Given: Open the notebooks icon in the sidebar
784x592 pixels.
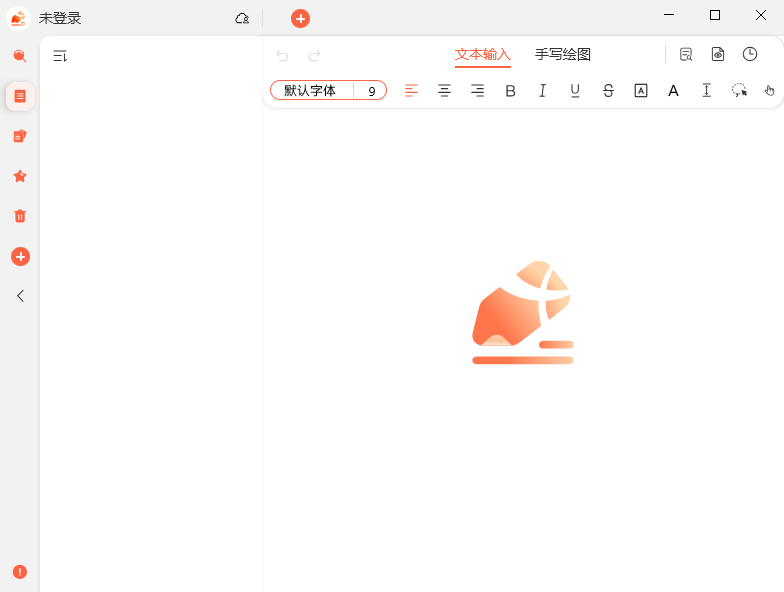Looking at the screenshot, I should coord(20,136).
